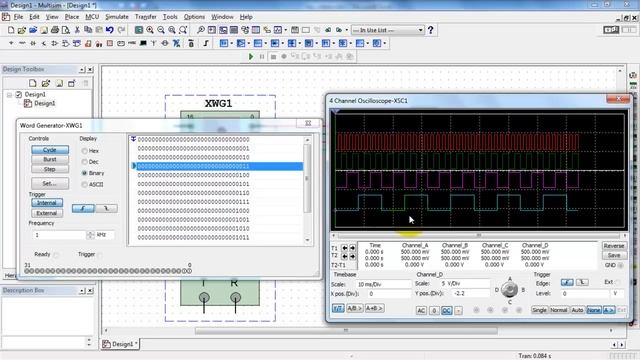Viewport: 640px width, 360px height.
Task: Open the In Use List dropdown
Action: pos(420,30)
